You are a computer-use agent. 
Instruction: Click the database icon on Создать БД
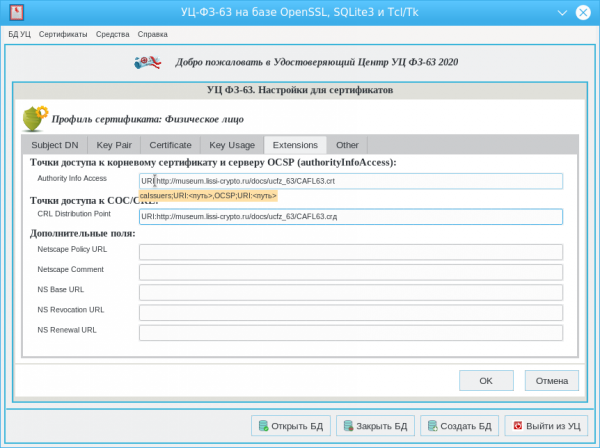pos(433,426)
